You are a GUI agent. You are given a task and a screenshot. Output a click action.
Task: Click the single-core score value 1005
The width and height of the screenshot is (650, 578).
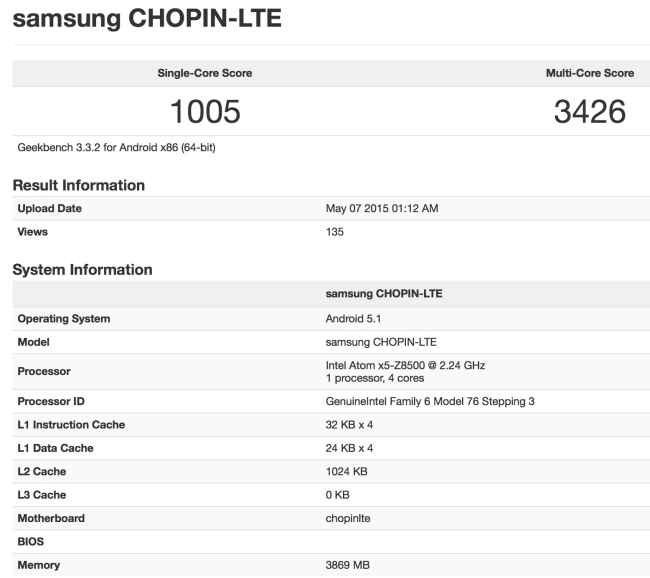point(204,111)
